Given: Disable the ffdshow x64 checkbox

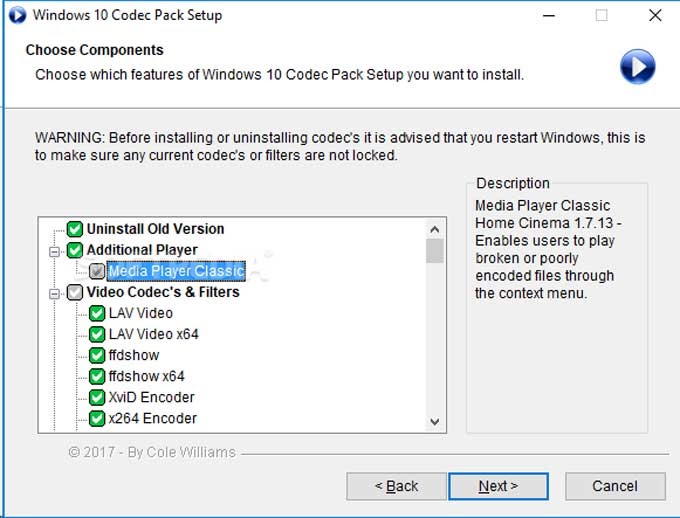Looking at the screenshot, I should coord(97,377).
